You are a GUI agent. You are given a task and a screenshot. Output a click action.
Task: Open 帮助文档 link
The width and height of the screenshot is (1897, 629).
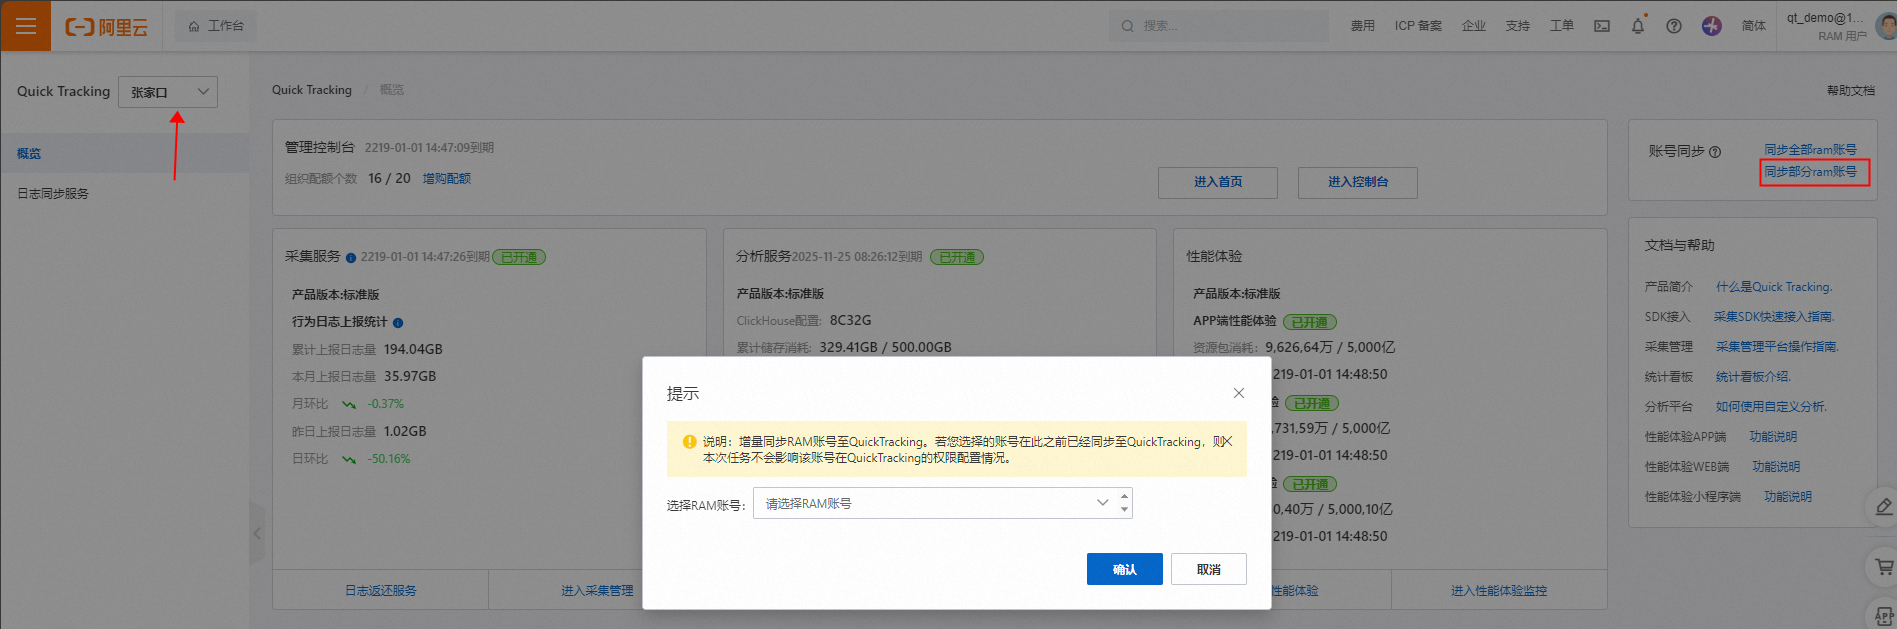[1851, 91]
